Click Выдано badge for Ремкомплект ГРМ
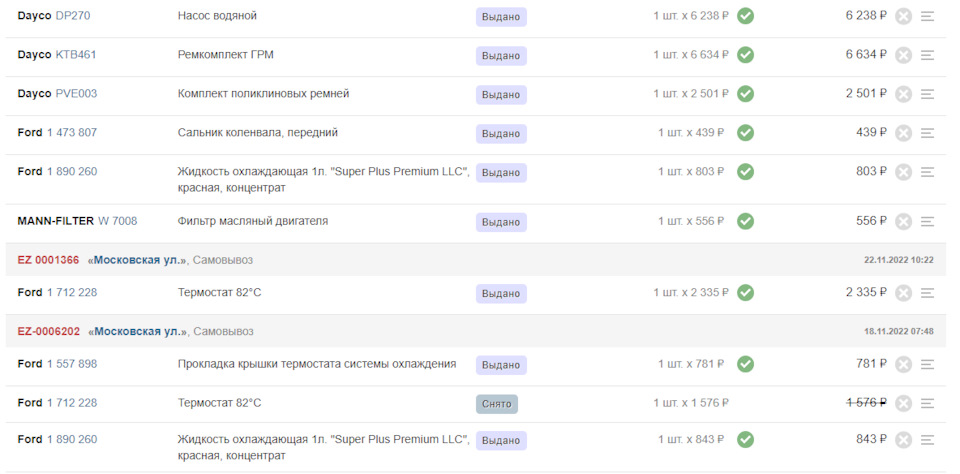The image size is (960, 474). tap(501, 56)
